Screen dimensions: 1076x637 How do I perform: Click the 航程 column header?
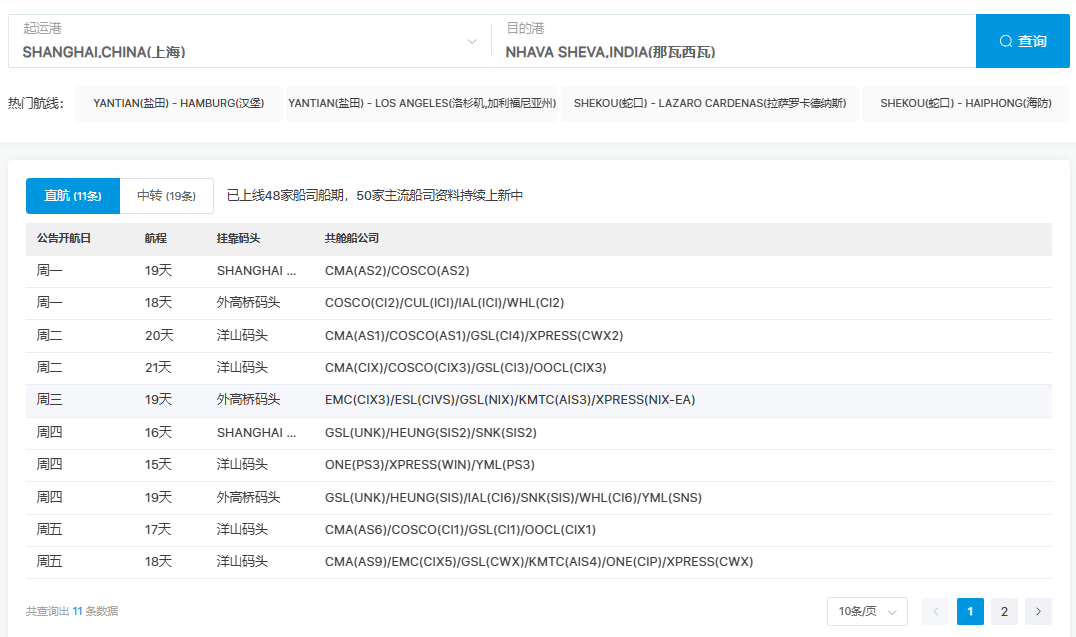tap(155, 239)
